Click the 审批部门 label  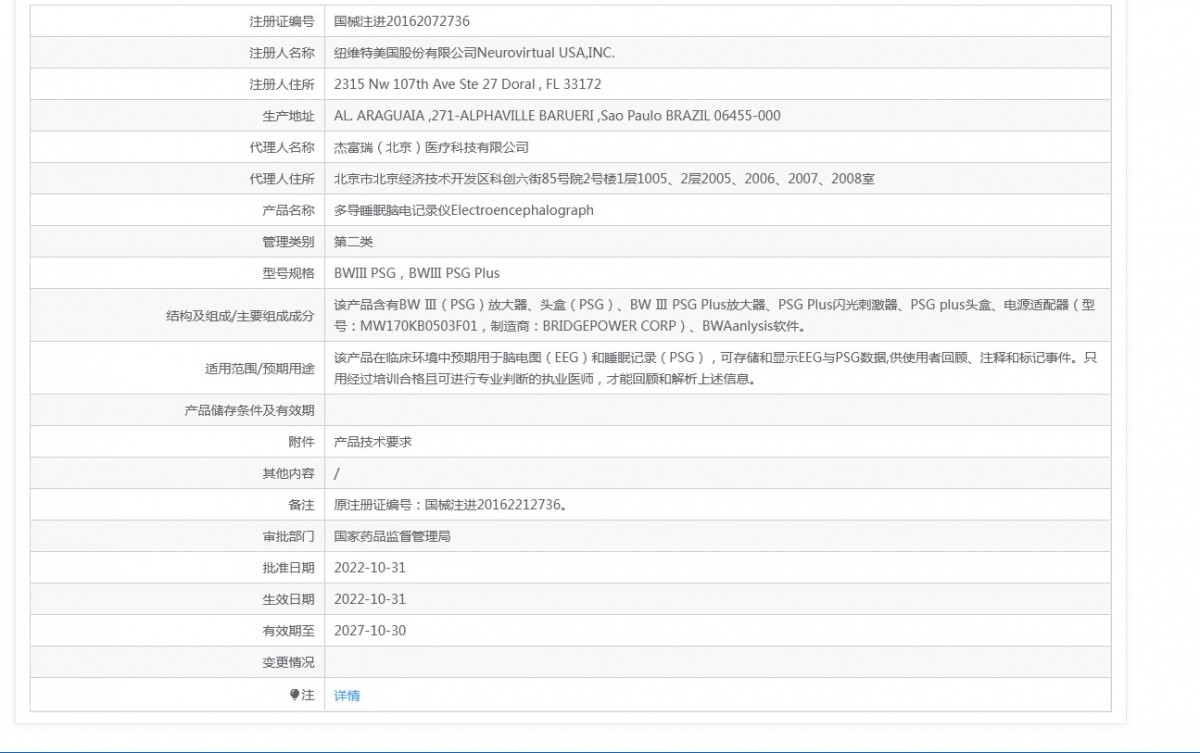[288, 536]
